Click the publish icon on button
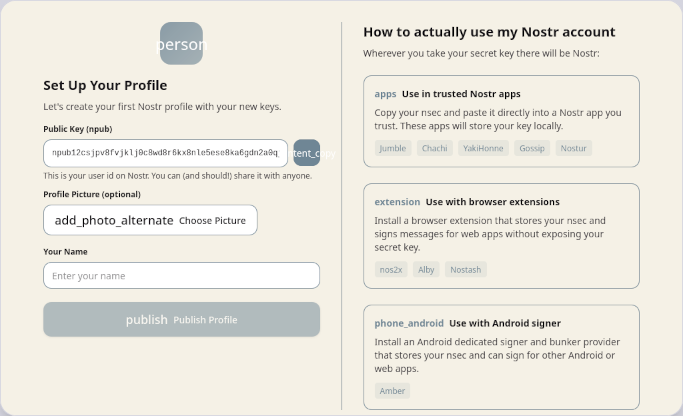683x416 pixels. 146,320
